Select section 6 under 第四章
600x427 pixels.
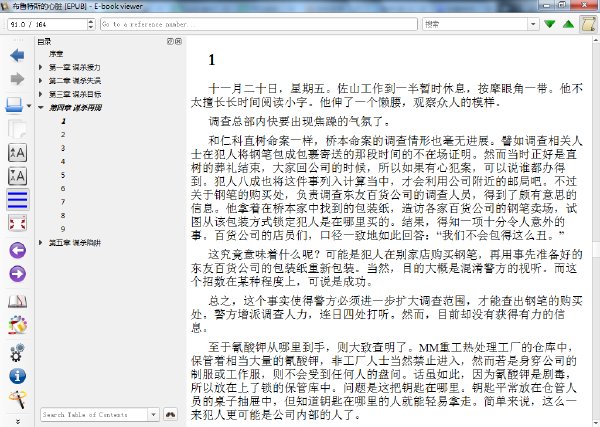63,189
